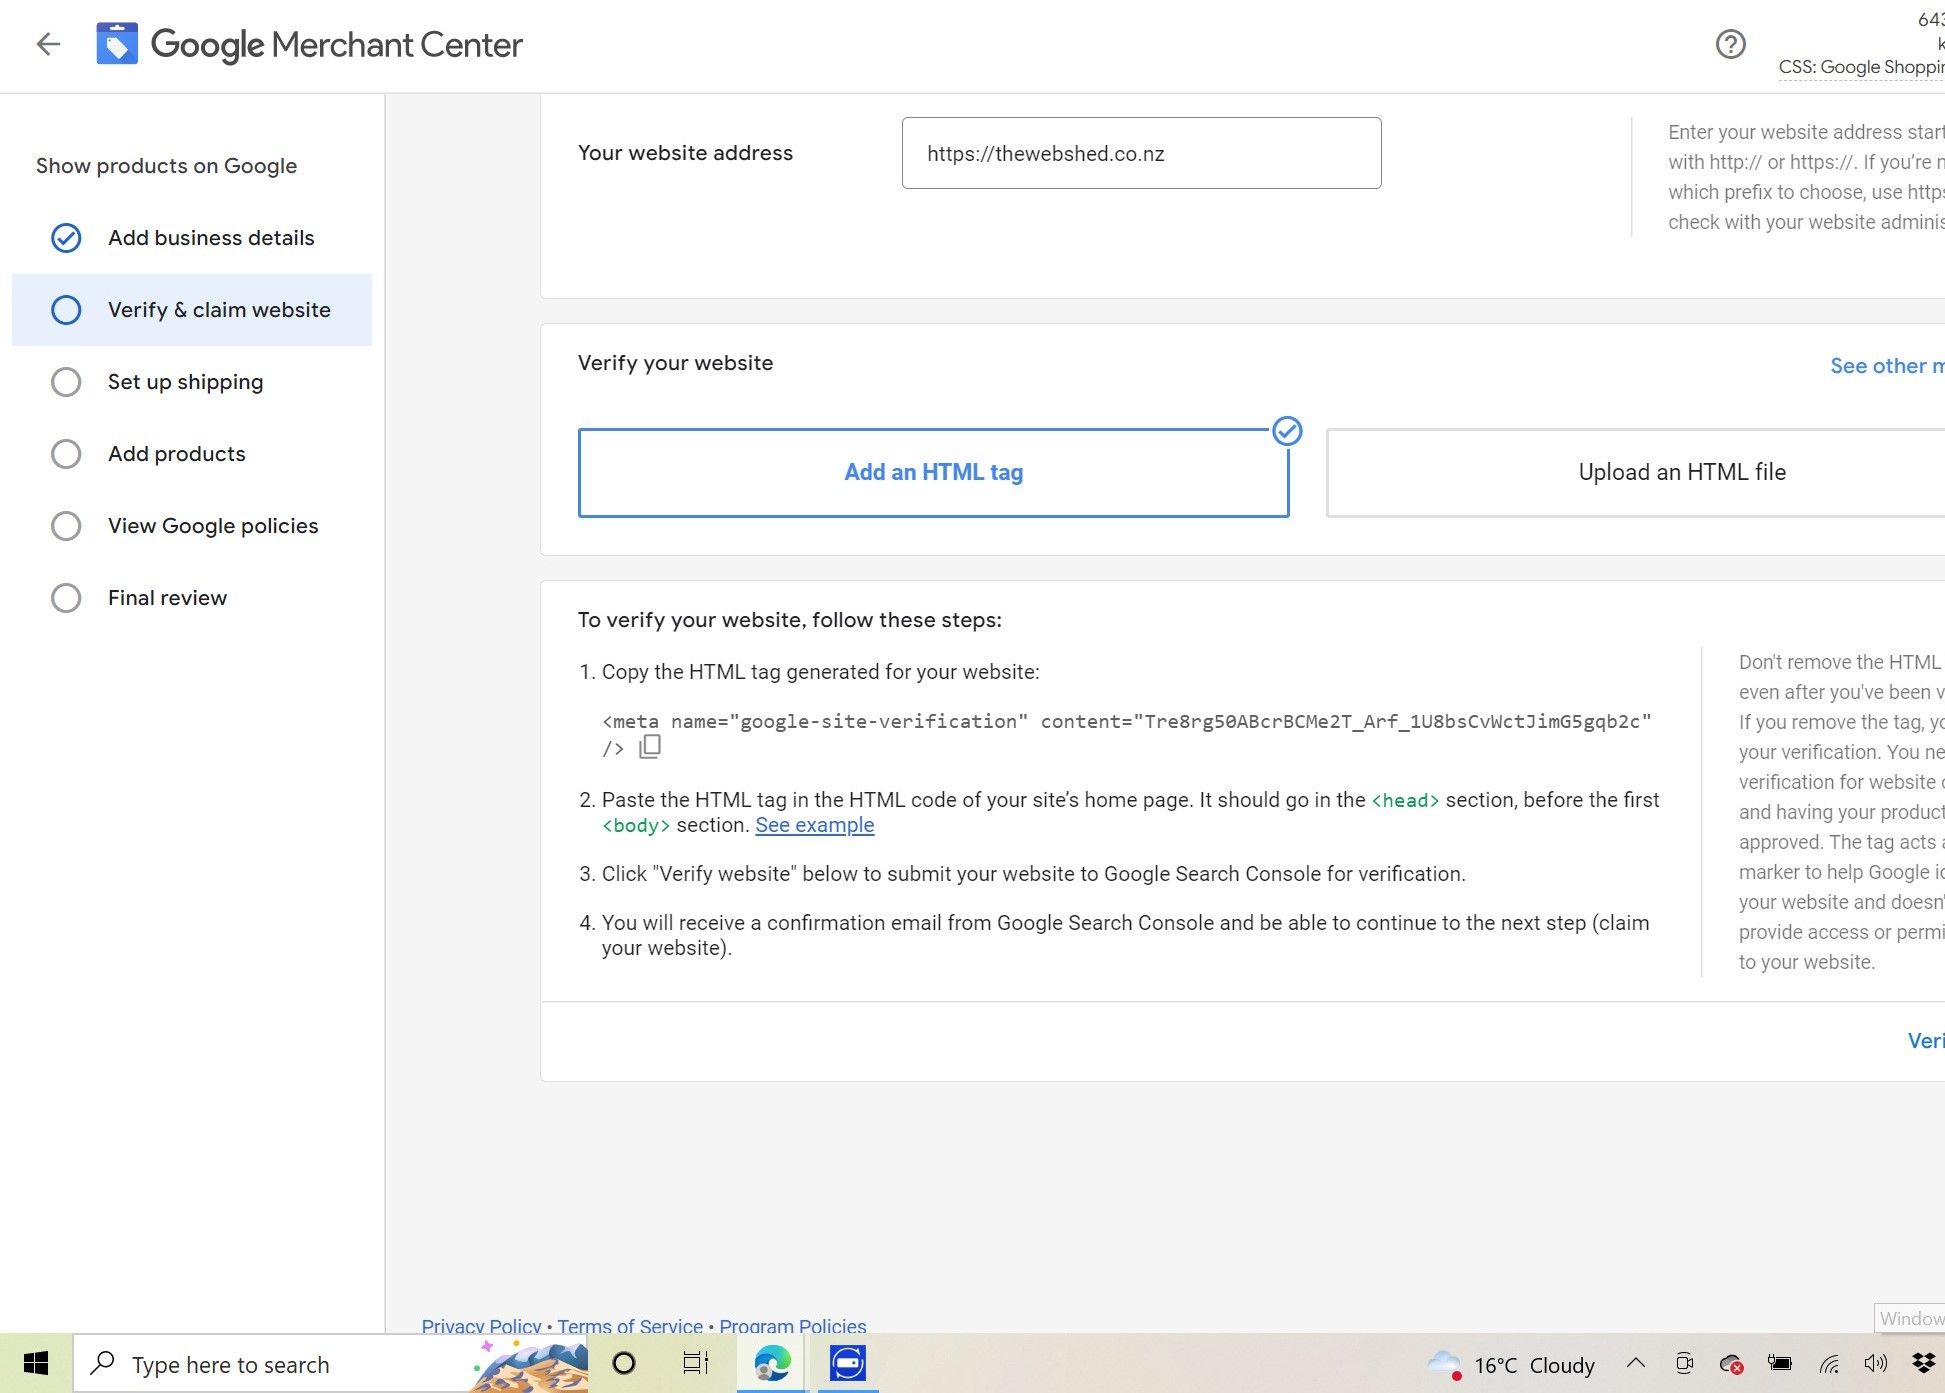This screenshot has width=1945, height=1393.
Task: Click the back arrow icon
Action: click(x=48, y=44)
